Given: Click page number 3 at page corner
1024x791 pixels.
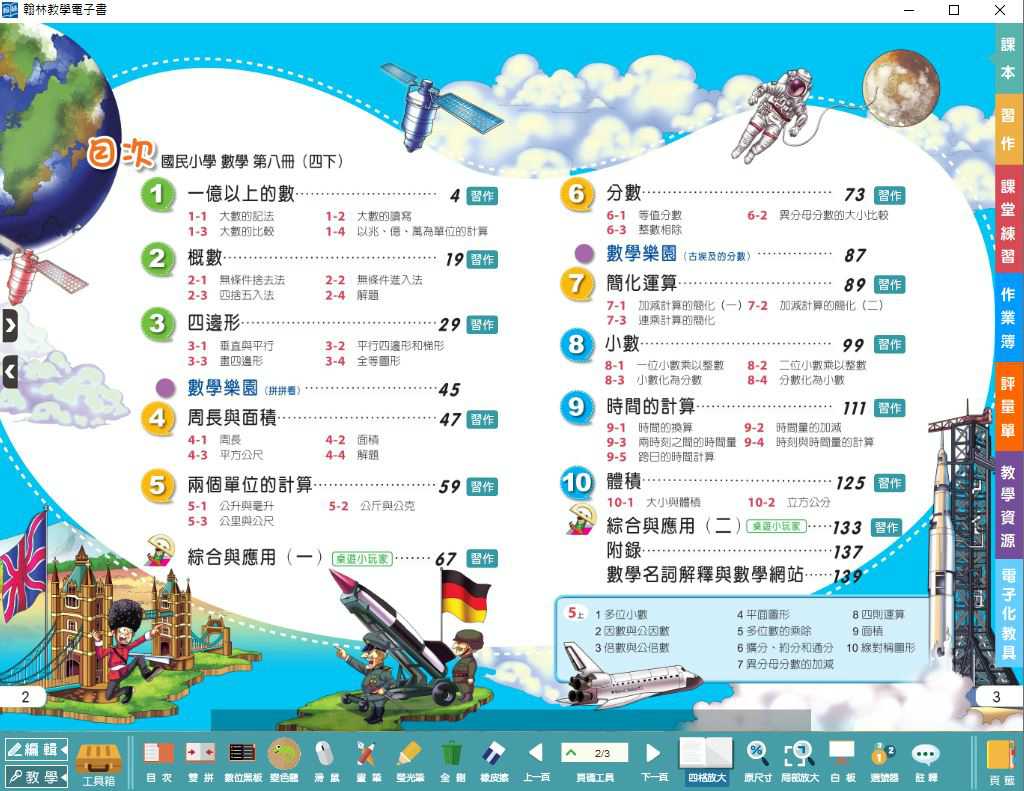Looking at the screenshot, I should [x=997, y=696].
